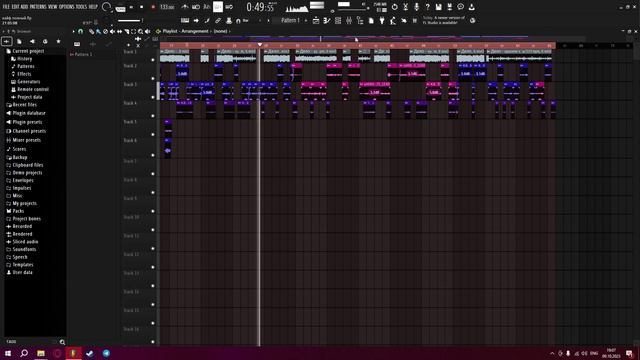This screenshot has height=360, width=640.
Task: Toggle the loop recording icon
Action: tap(229, 7)
